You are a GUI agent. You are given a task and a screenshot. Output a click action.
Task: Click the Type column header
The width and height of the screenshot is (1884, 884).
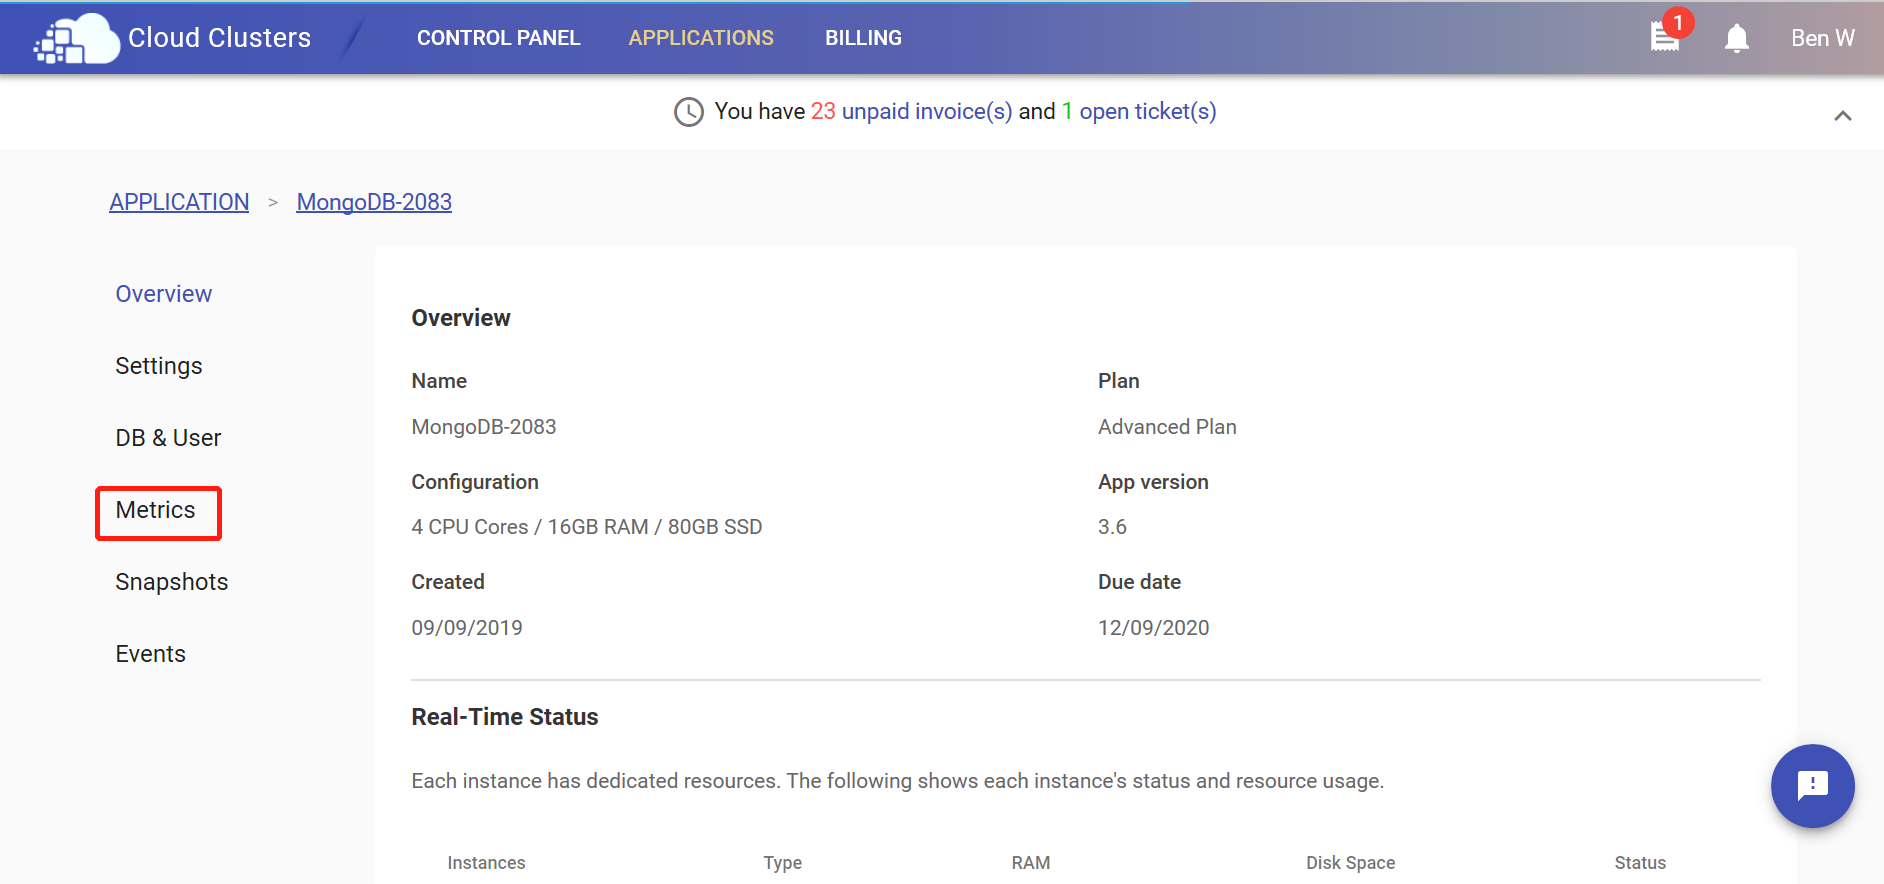pos(783,863)
